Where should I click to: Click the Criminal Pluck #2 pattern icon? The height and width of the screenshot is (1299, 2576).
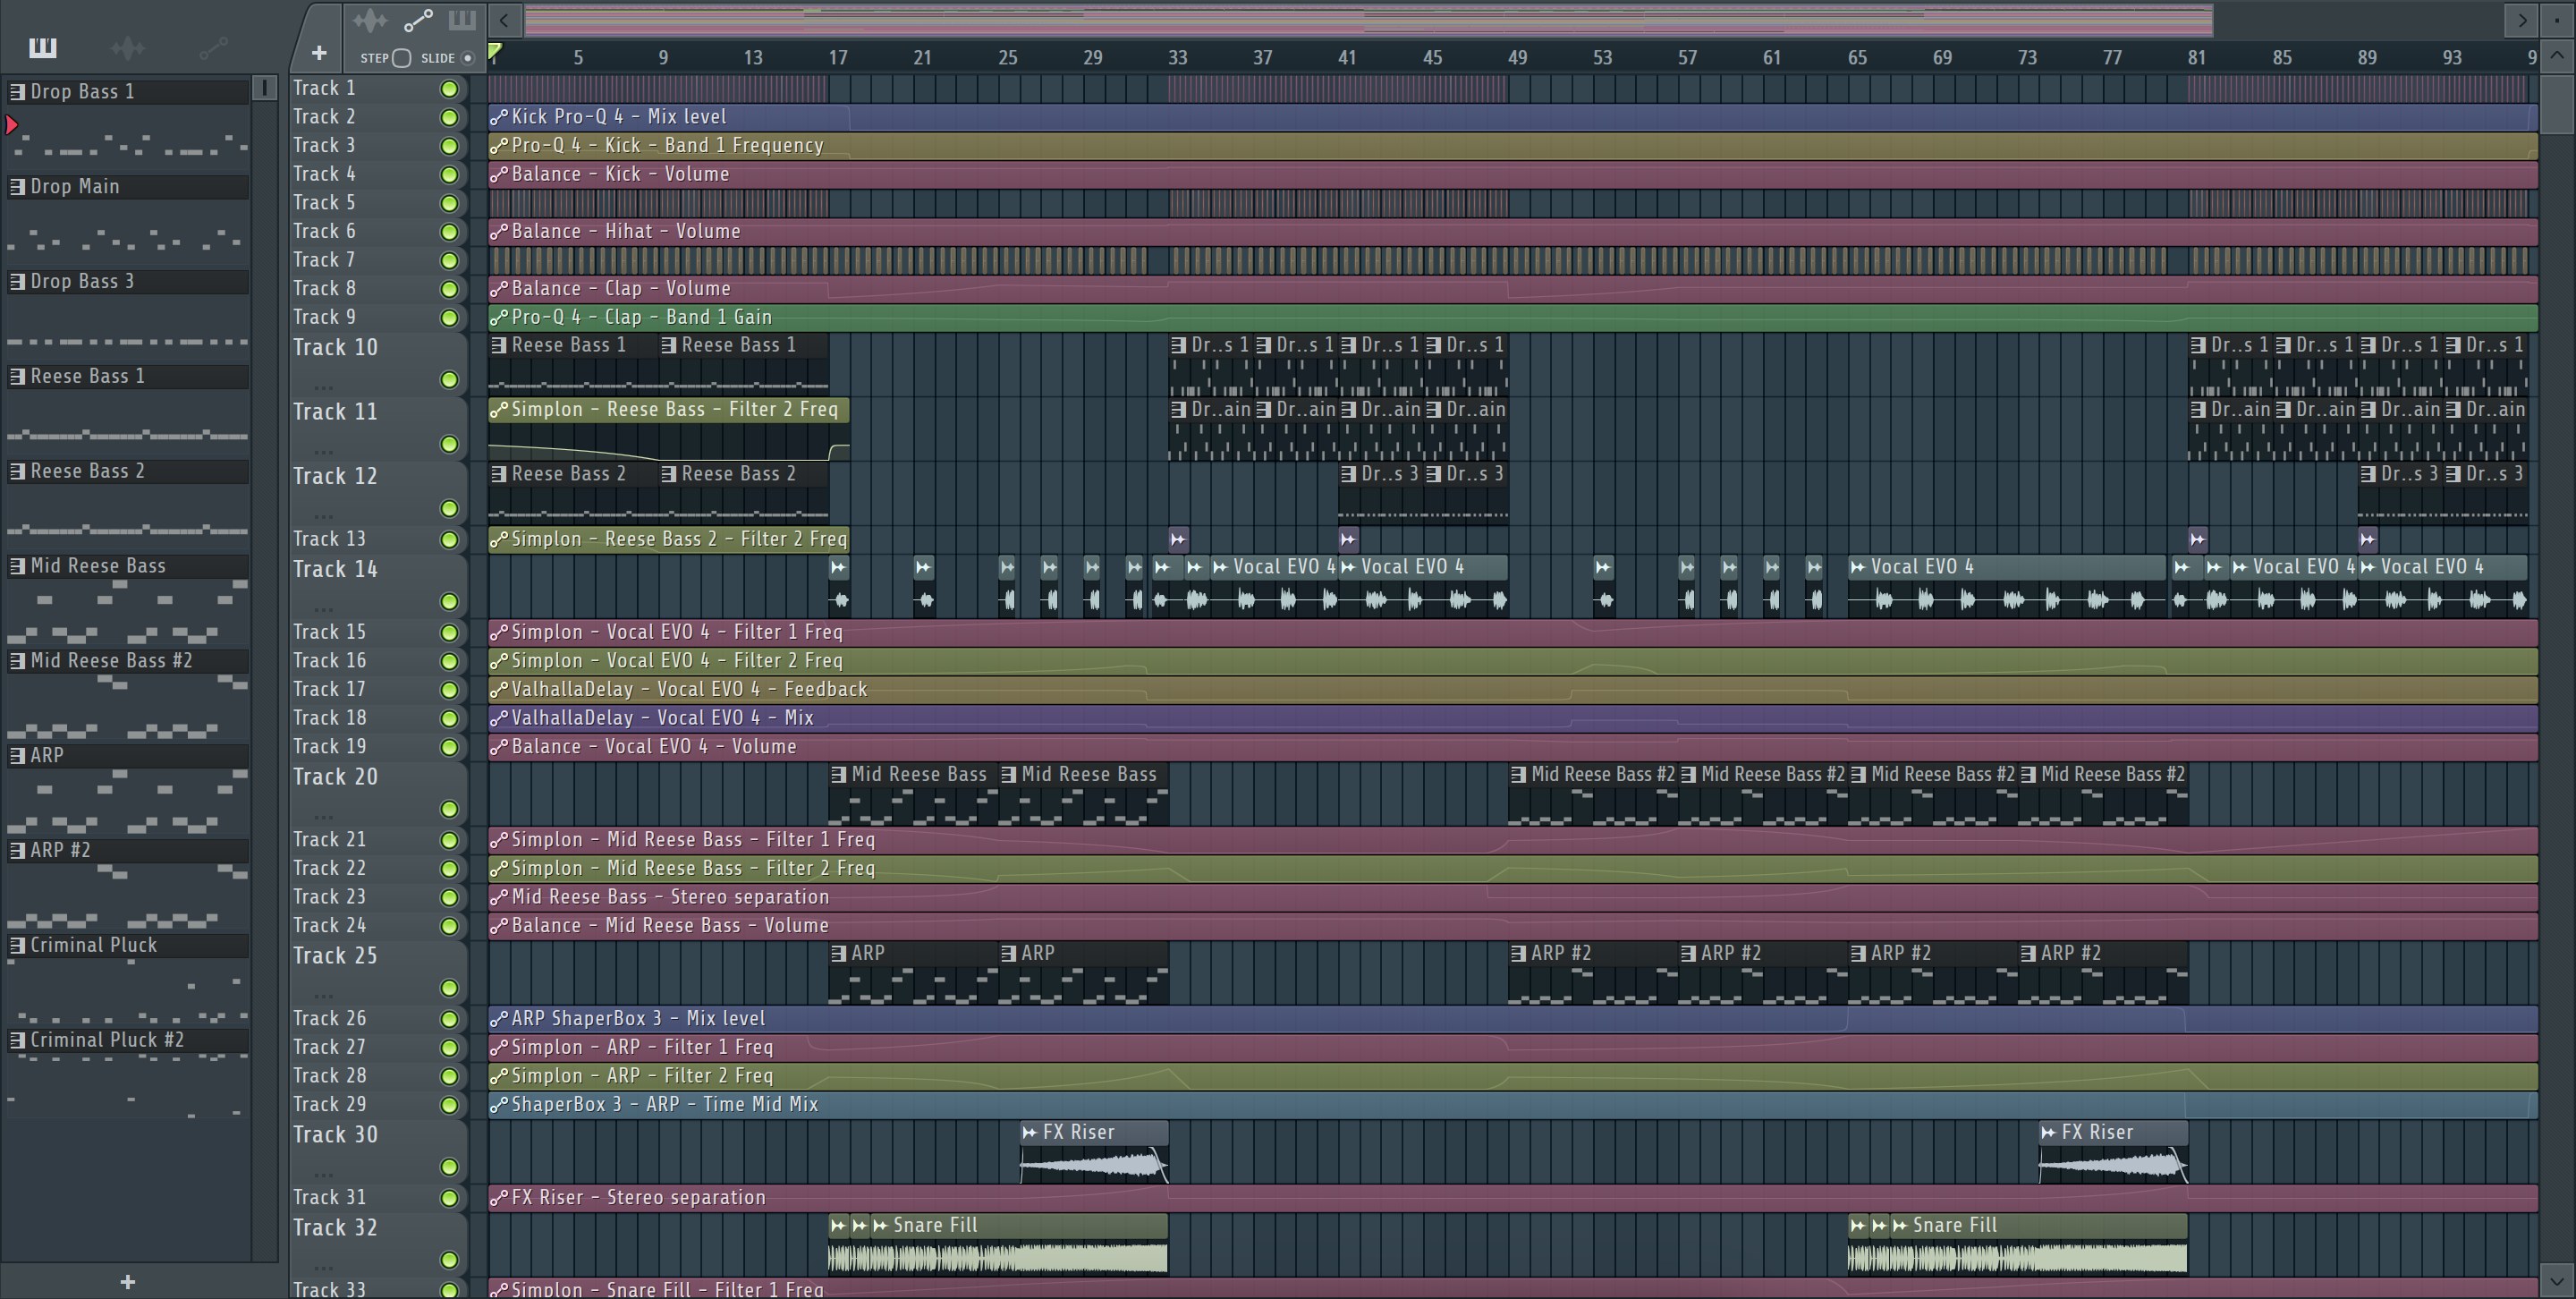(x=17, y=1041)
